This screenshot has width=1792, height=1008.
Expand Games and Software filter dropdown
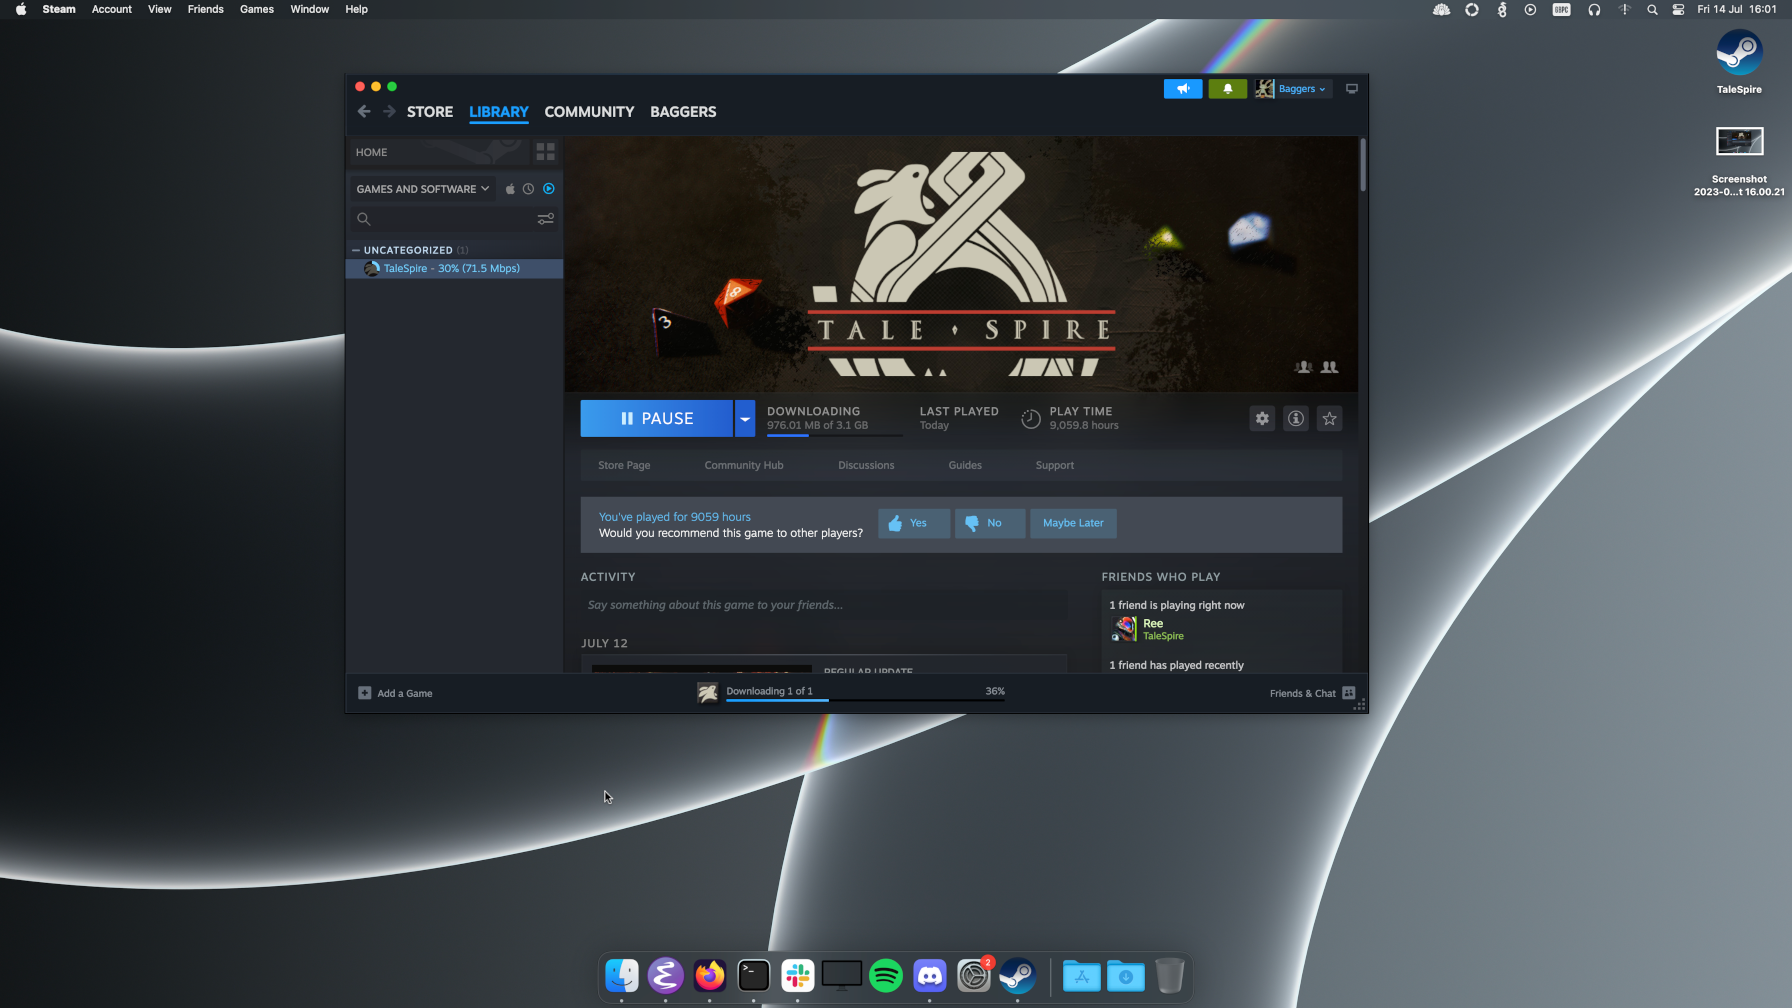tap(423, 189)
